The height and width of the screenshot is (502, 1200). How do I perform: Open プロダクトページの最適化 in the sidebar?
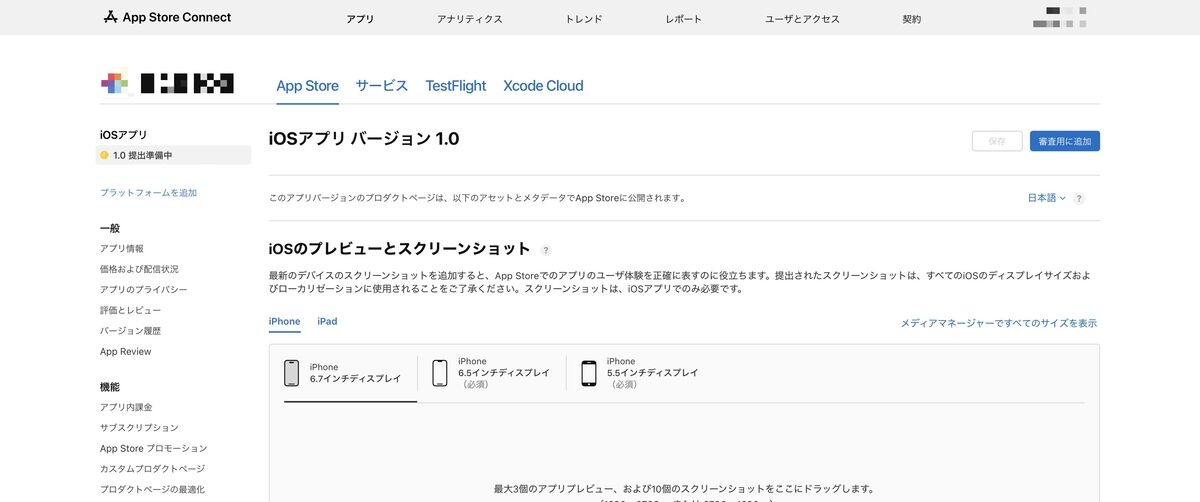click(x=152, y=489)
